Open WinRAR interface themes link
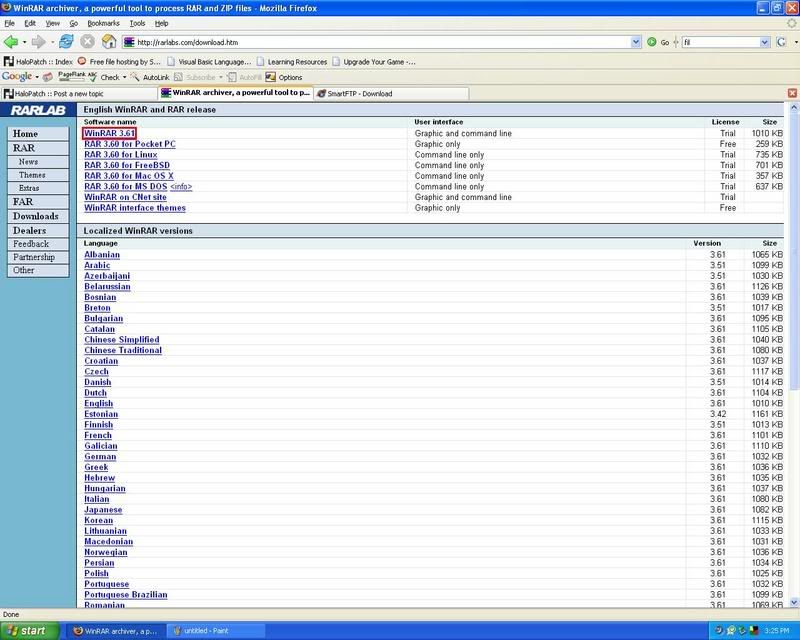This screenshot has width=800, height=640. [x=135, y=208]
